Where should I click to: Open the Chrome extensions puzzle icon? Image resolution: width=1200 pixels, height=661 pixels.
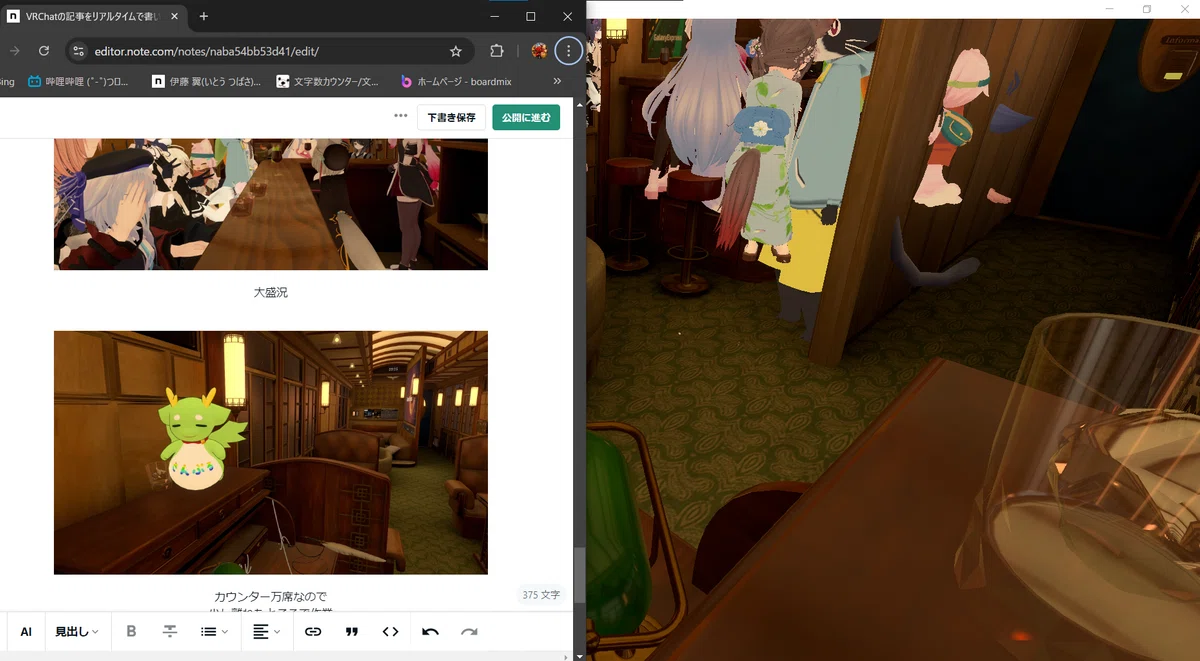tap(497, 51)
